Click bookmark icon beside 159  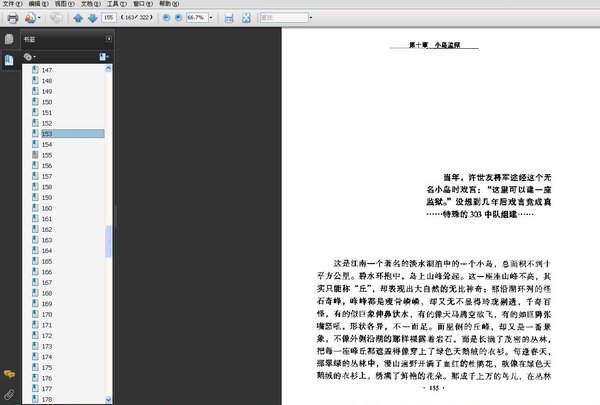click(x=35, y=197)
